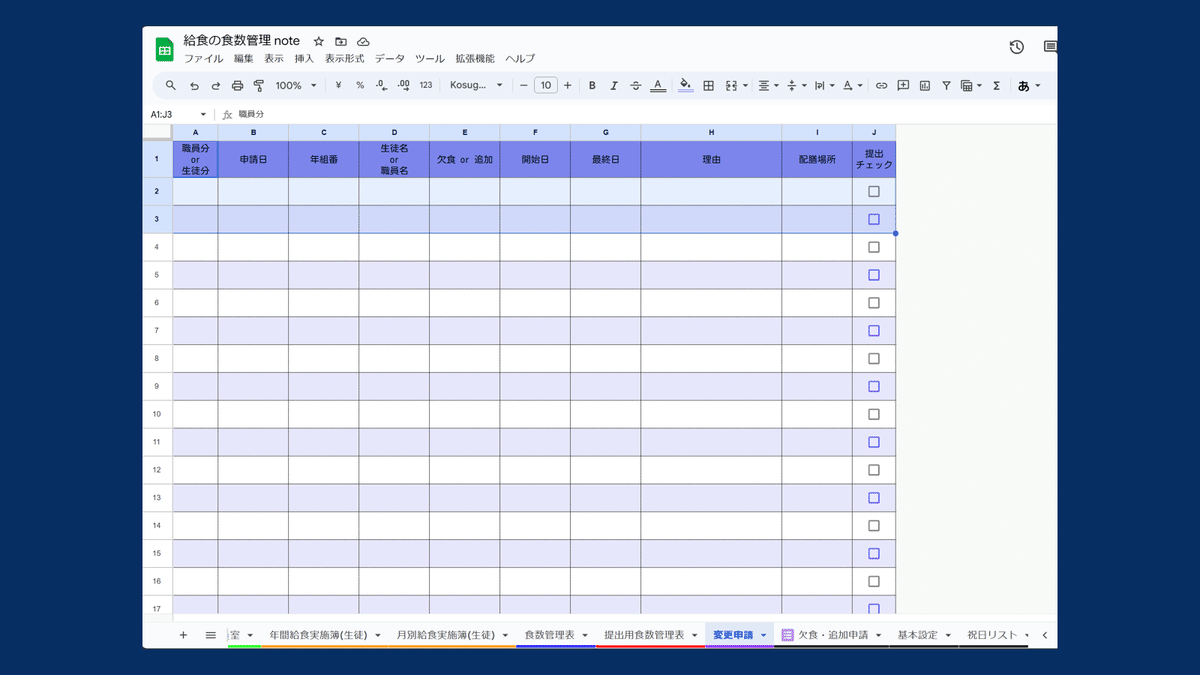Open the input tools あ dropdown

click(x=1029, y=86)
